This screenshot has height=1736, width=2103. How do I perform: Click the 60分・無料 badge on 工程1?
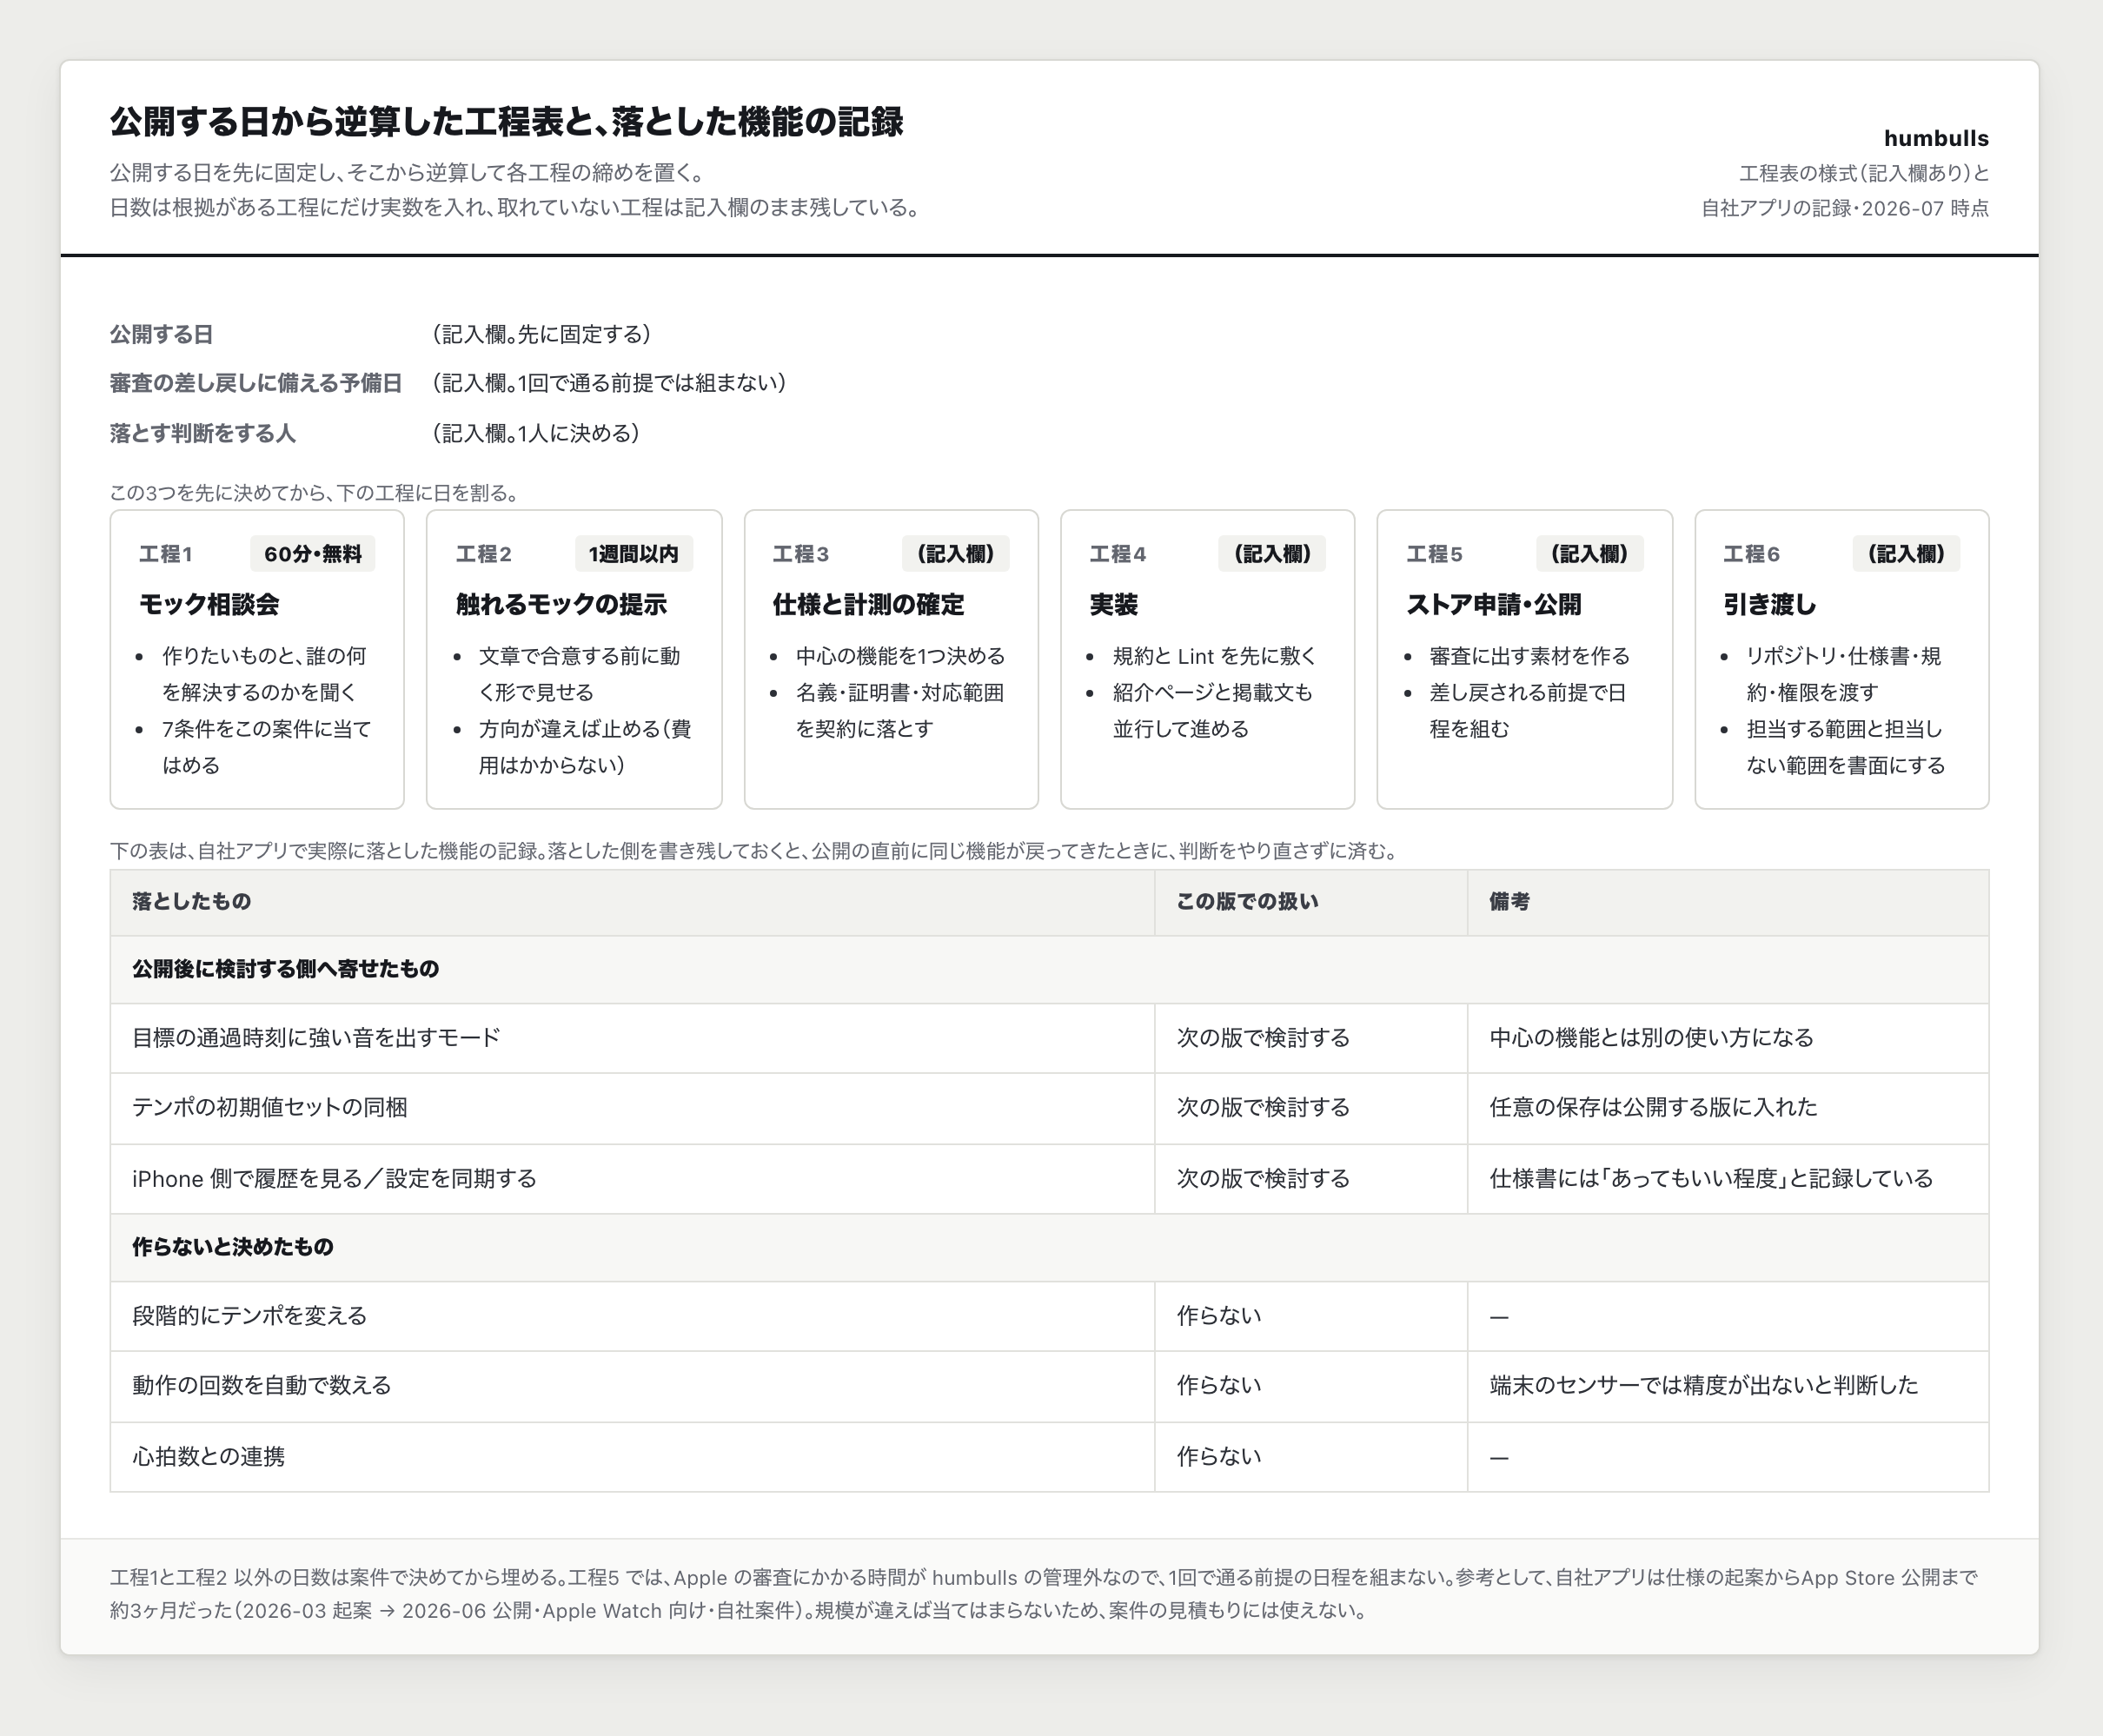[x=313, y=554]
